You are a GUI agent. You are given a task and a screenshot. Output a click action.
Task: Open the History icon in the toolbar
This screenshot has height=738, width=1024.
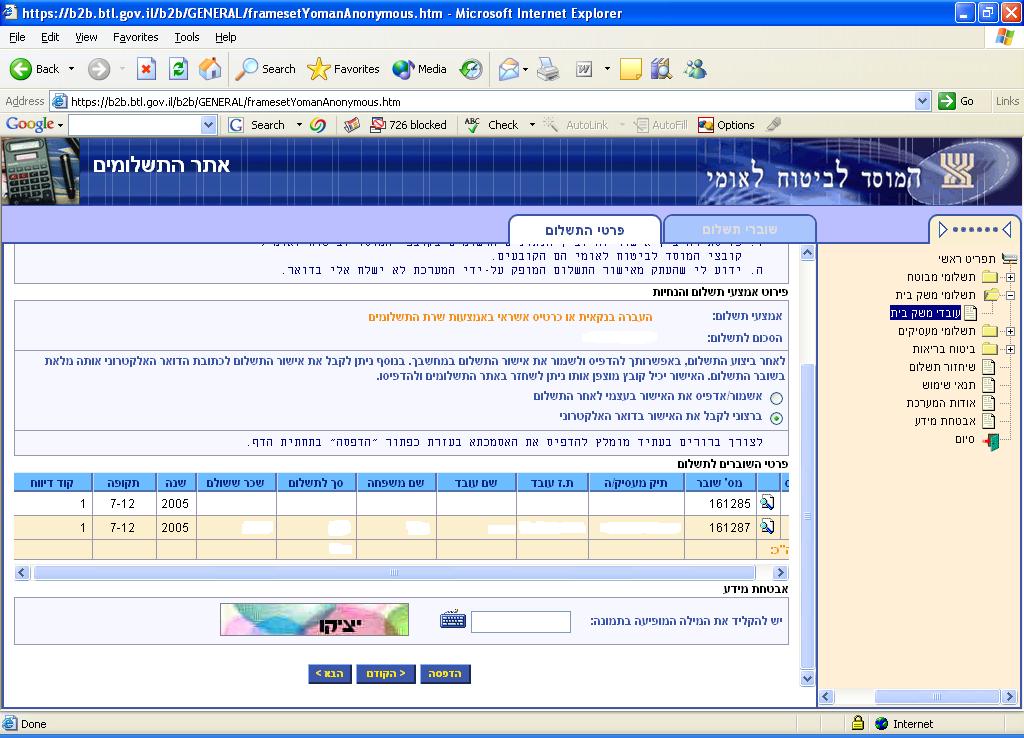(x=471, y=69)
